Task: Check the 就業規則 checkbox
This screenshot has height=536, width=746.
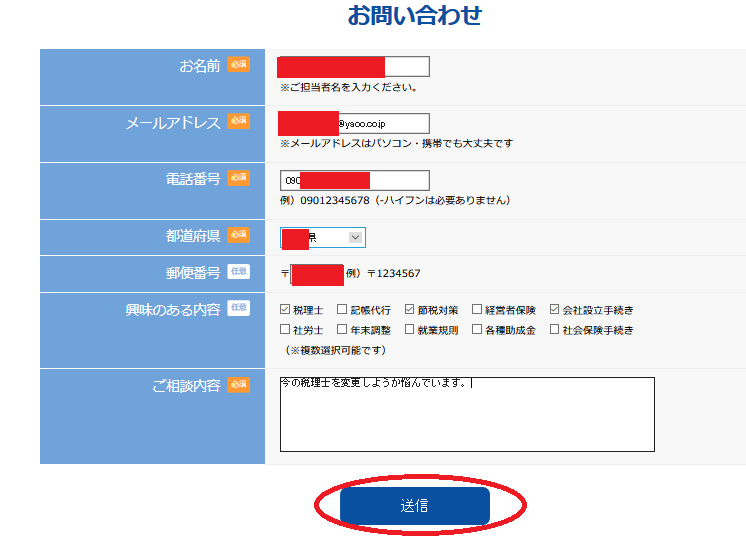Action: (x=409, y=329)
